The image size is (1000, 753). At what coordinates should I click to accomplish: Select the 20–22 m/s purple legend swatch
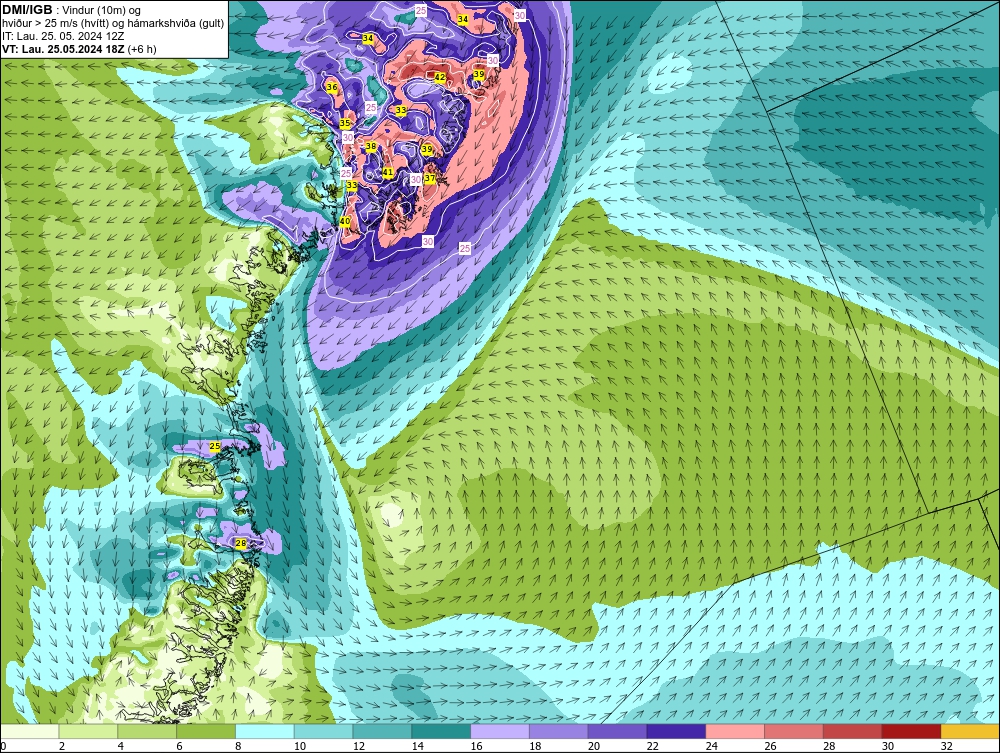tap(617, 731)
